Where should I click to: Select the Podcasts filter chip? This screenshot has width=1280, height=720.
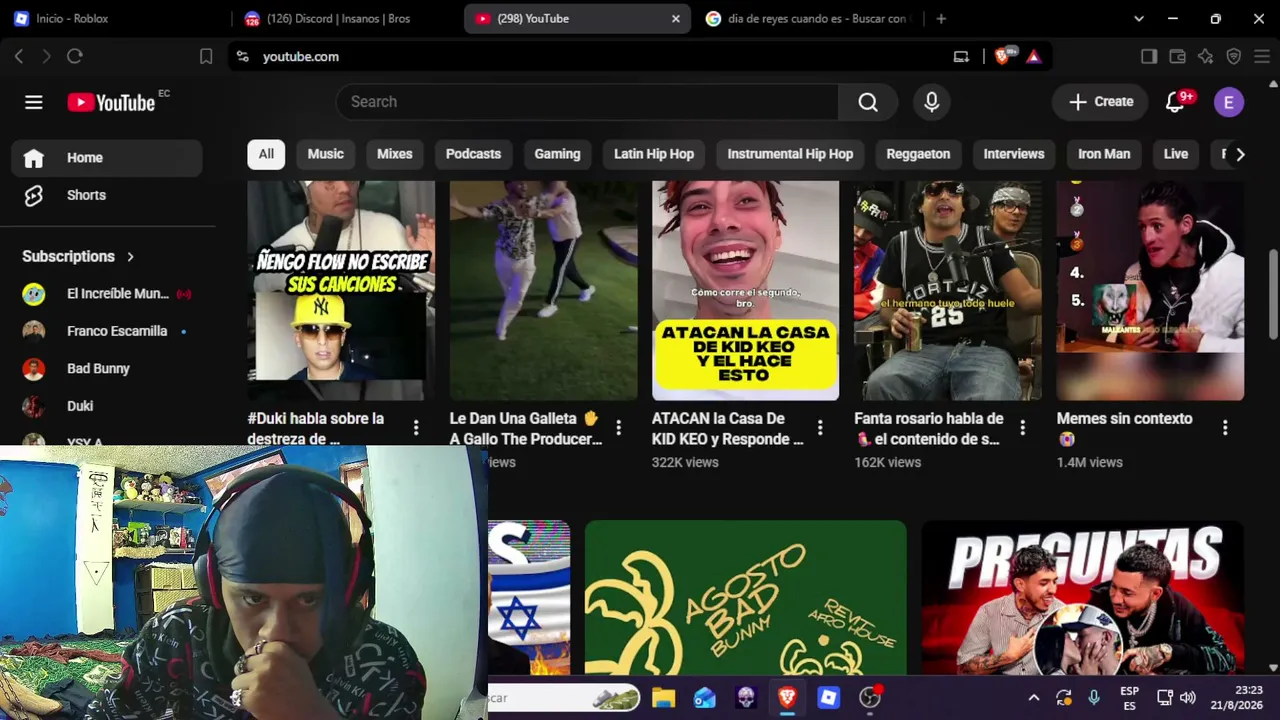click(x=473, y=154)
